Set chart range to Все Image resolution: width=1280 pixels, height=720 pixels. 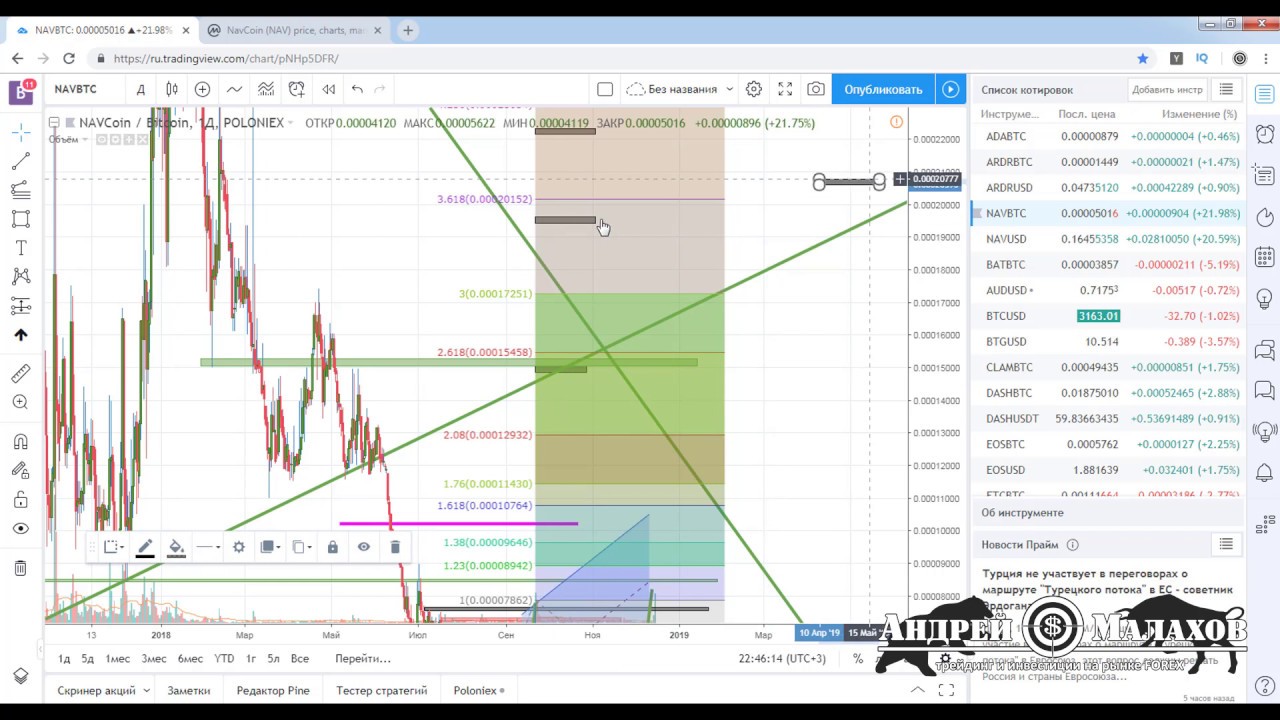(x=299, y=658)
